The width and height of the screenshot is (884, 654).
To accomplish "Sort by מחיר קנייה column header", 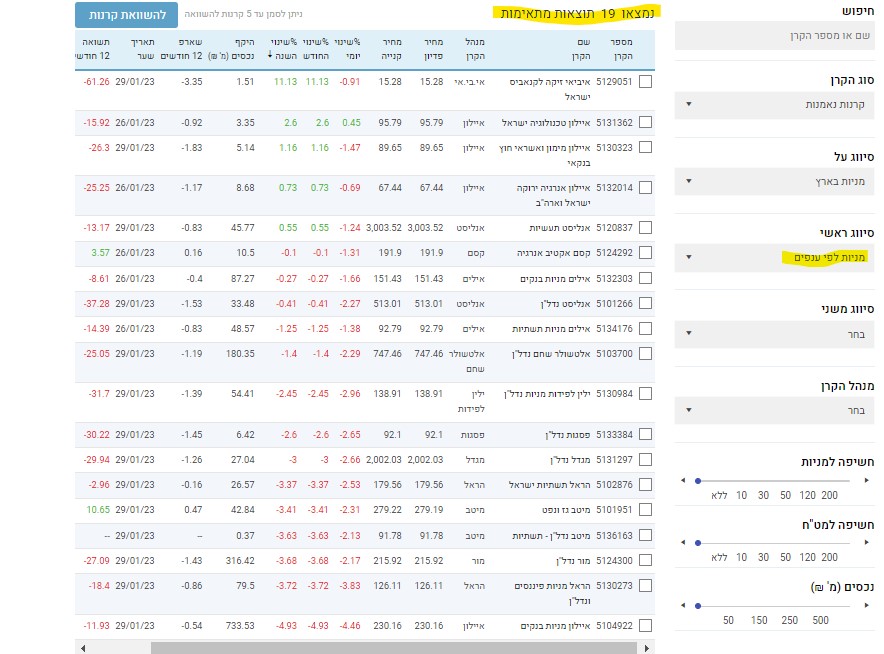I will (391, 49).
